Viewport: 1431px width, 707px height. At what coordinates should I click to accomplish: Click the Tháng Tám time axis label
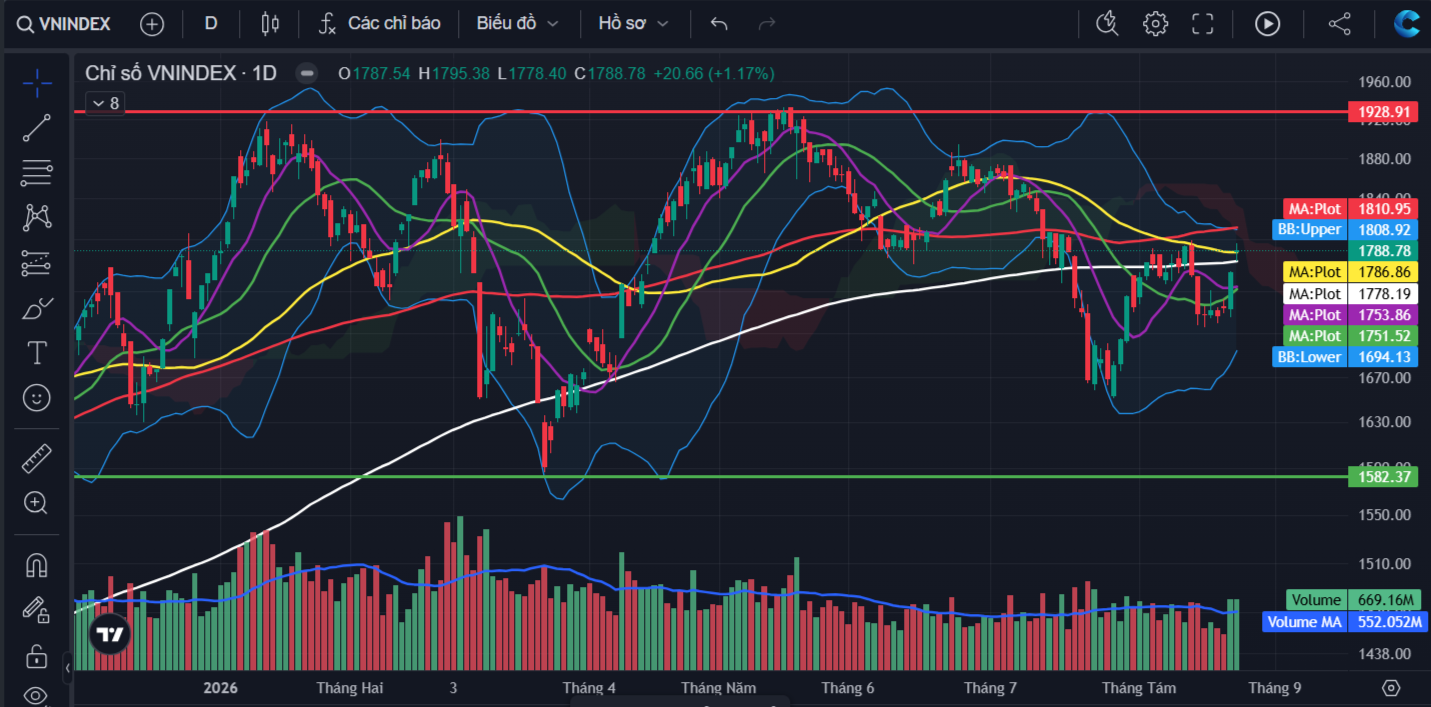[1140, 688]
